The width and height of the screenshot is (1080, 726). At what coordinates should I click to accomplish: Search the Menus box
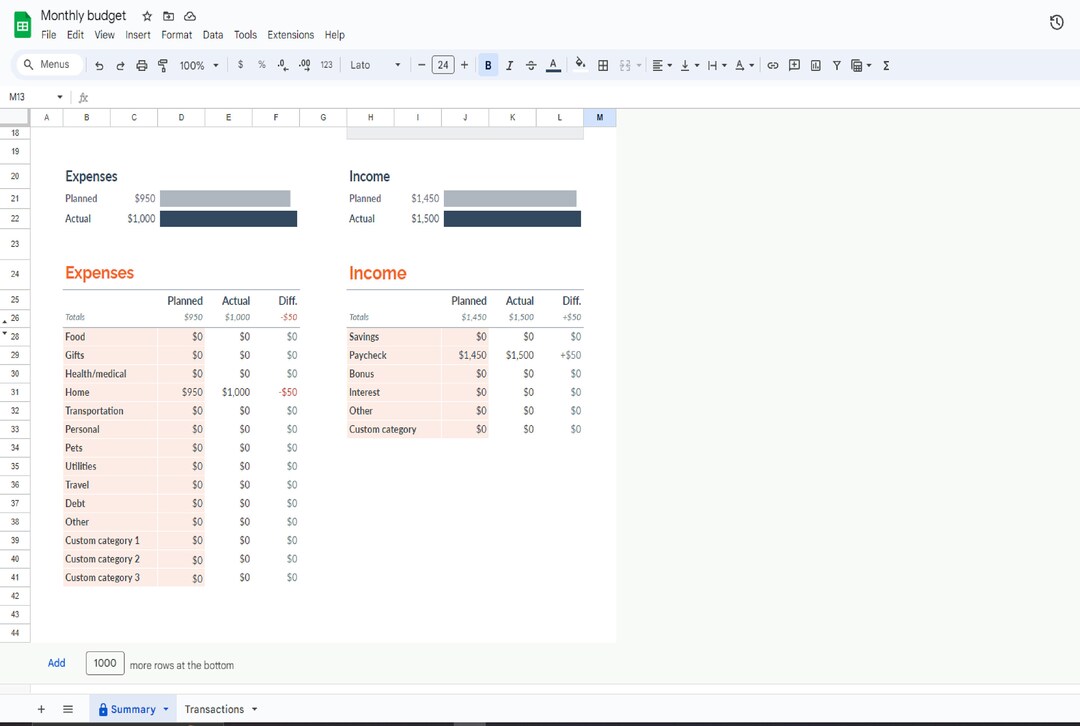[x=50, y=65]
